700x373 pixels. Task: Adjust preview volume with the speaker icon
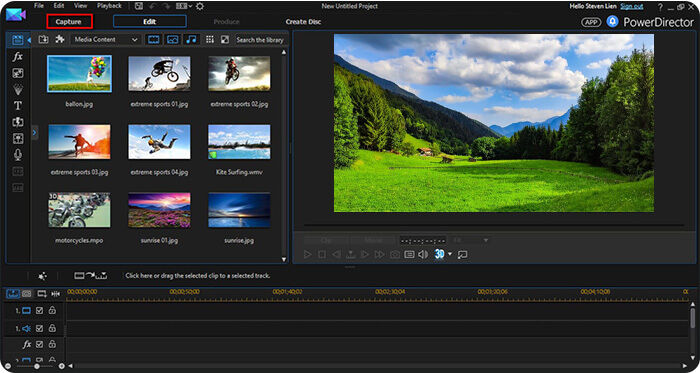click(x=423, y=254)
